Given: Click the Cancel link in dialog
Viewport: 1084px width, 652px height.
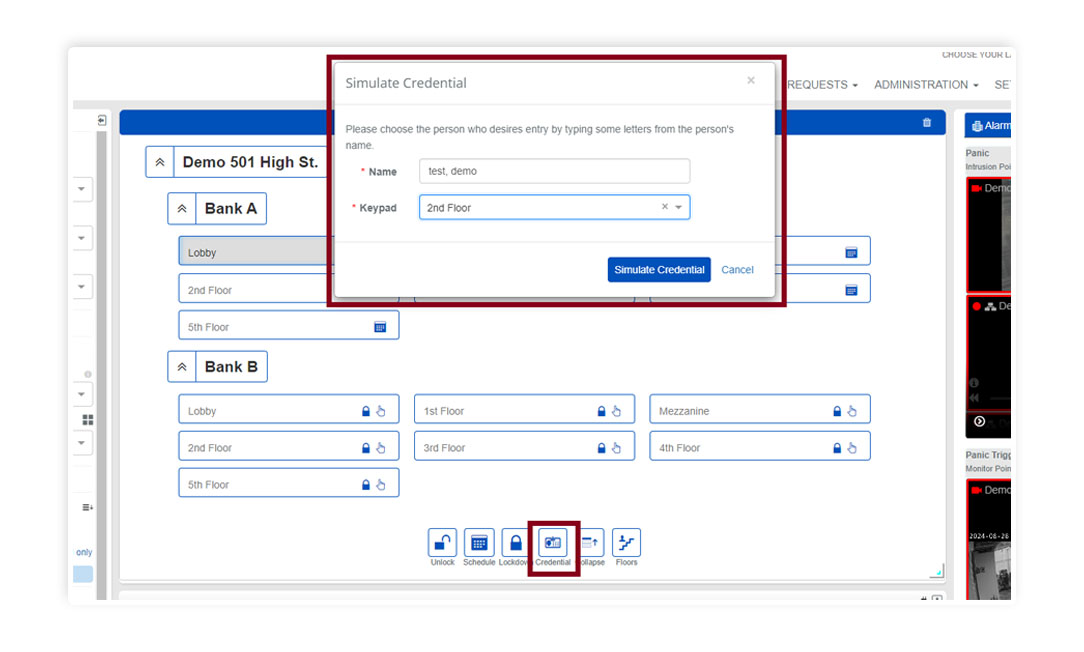Looking at the screenshot, I should point(737,270).
